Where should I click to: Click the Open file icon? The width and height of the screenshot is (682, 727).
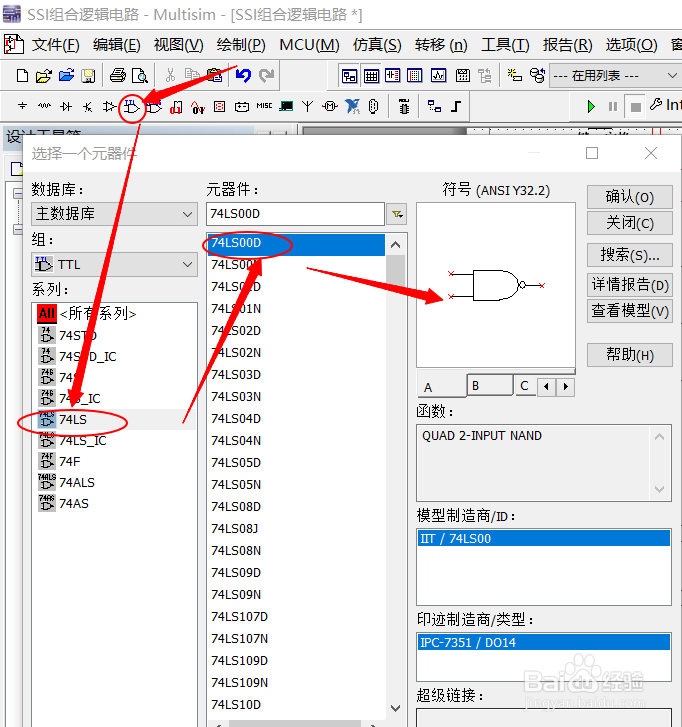pos(44,75)
